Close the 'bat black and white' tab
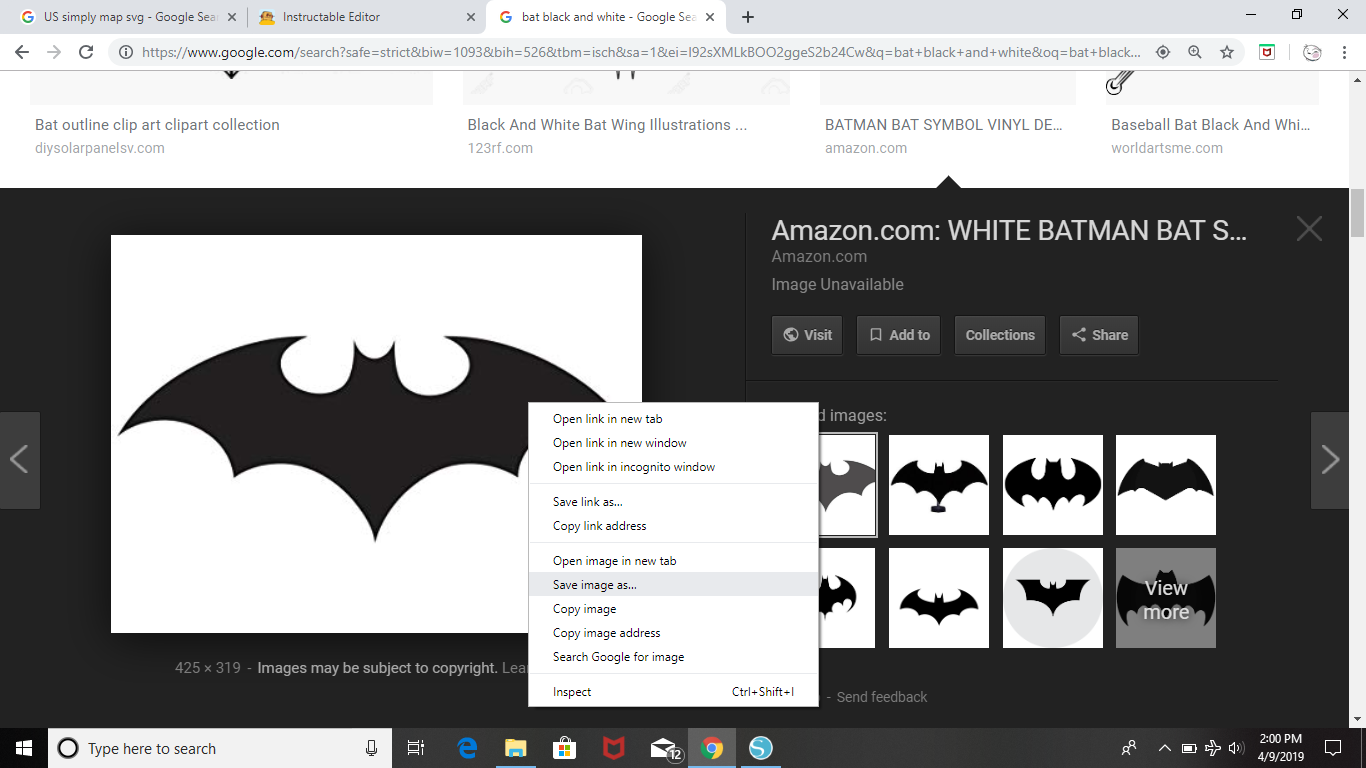The image size is (1366, 768). [x=712, y=17]
